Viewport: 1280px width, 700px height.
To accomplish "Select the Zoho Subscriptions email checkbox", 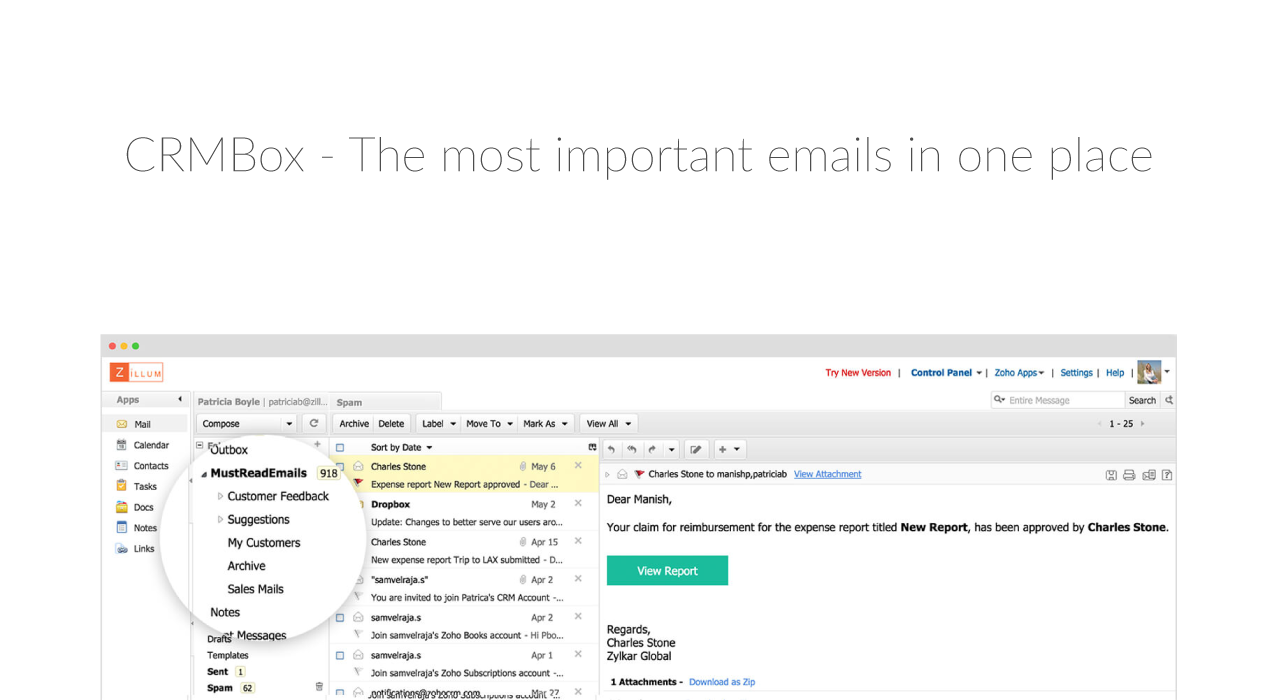I will [x=340, y=656].
